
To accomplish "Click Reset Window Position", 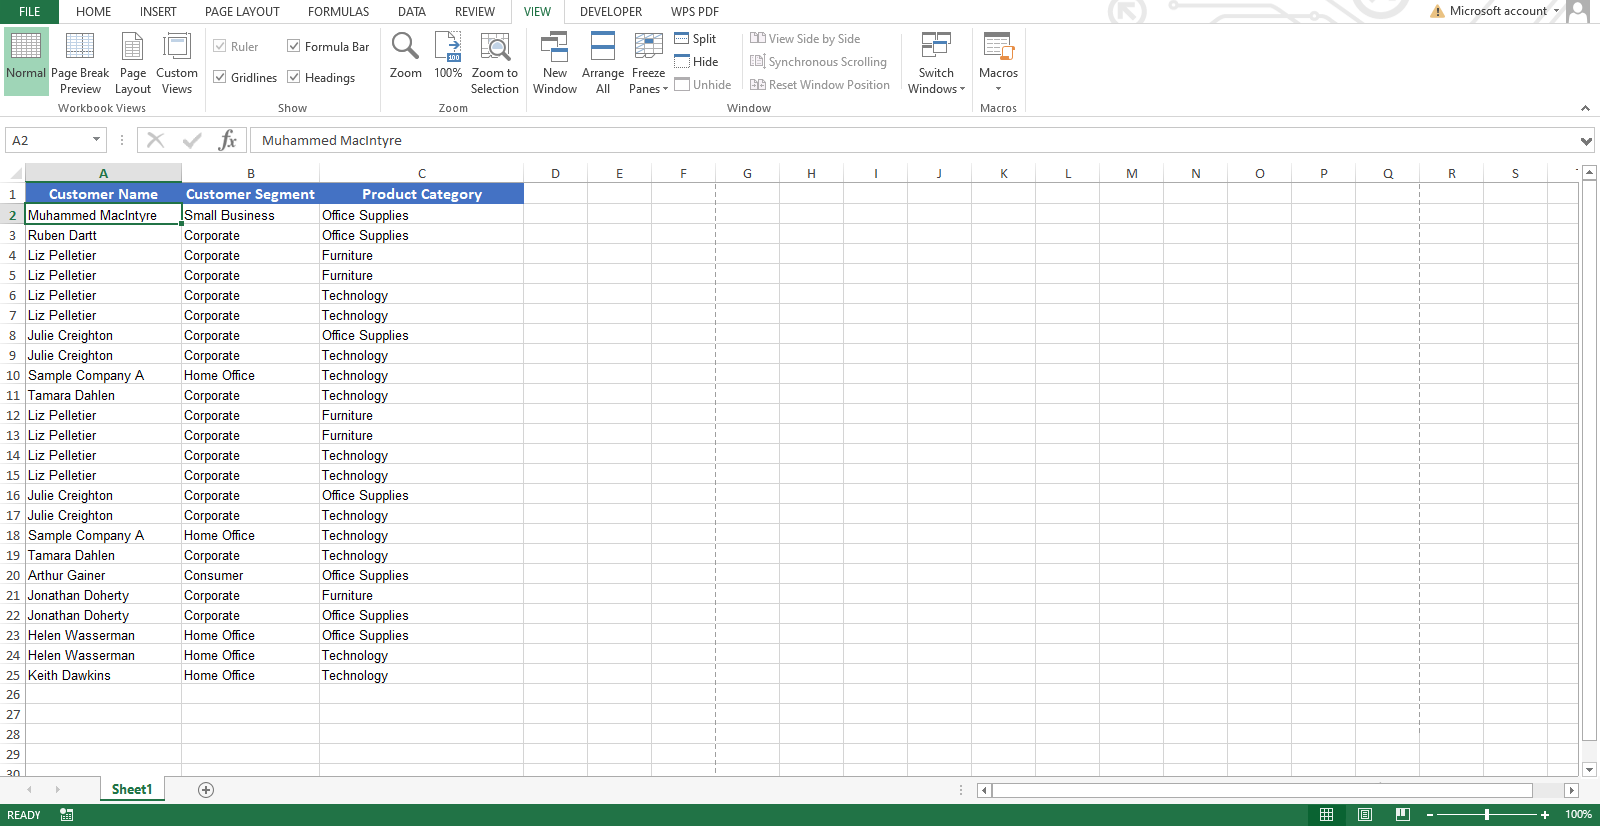I will coord(820,85).
